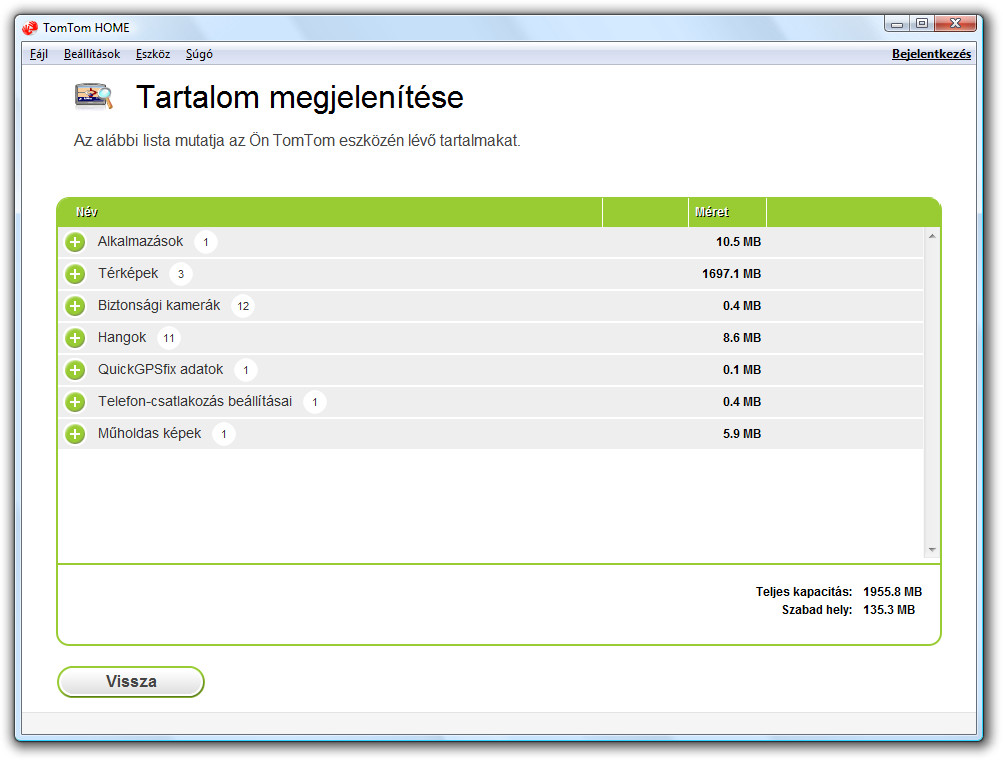
Task: Click the 5.9 MB size value
Action: point(742,434)
